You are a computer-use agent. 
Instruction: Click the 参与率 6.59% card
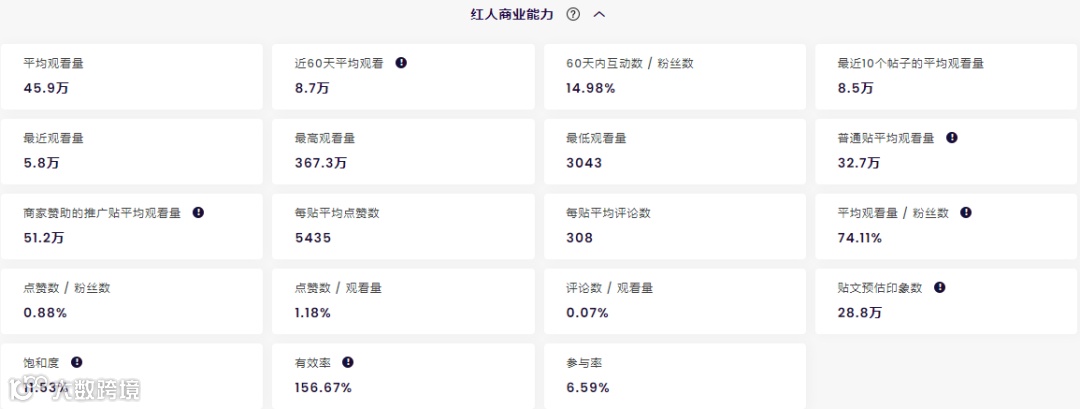tap(675, 375)
